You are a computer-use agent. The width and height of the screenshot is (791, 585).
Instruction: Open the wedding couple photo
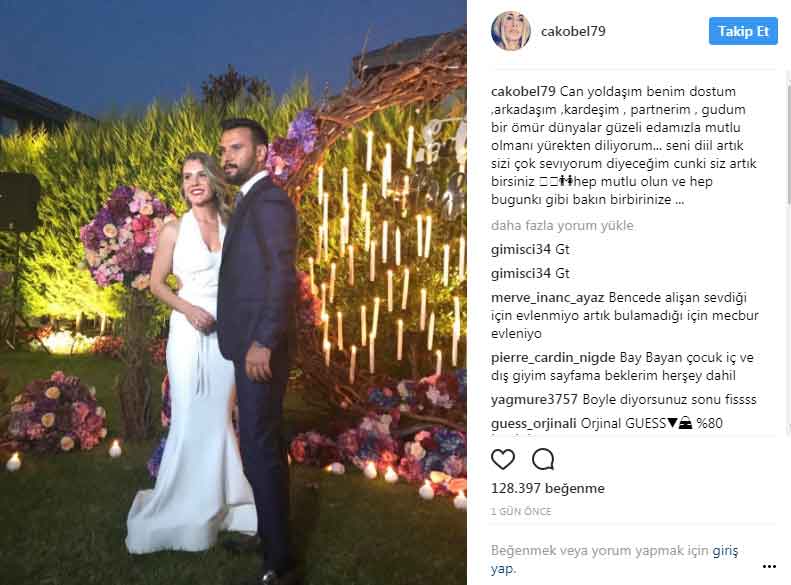tap(233, 292)
